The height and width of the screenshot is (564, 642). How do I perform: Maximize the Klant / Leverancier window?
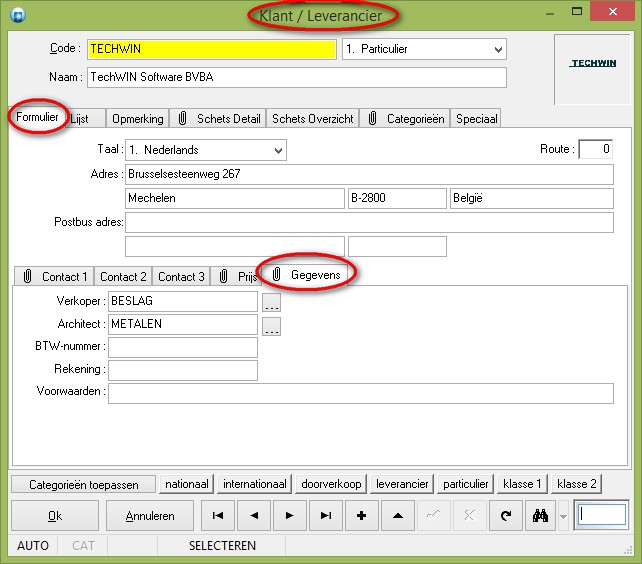pos(577,11)
